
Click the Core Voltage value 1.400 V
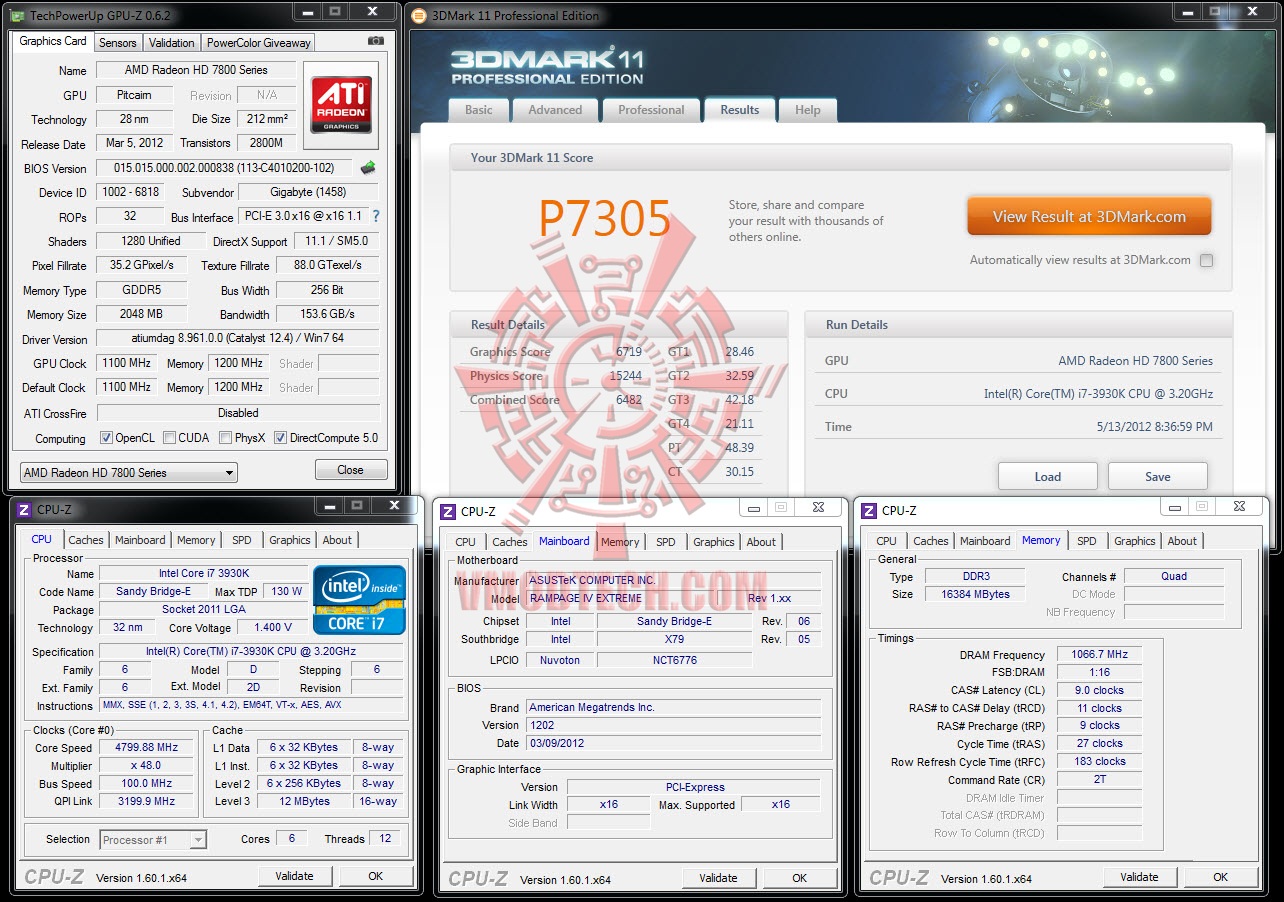pos(273,627)
